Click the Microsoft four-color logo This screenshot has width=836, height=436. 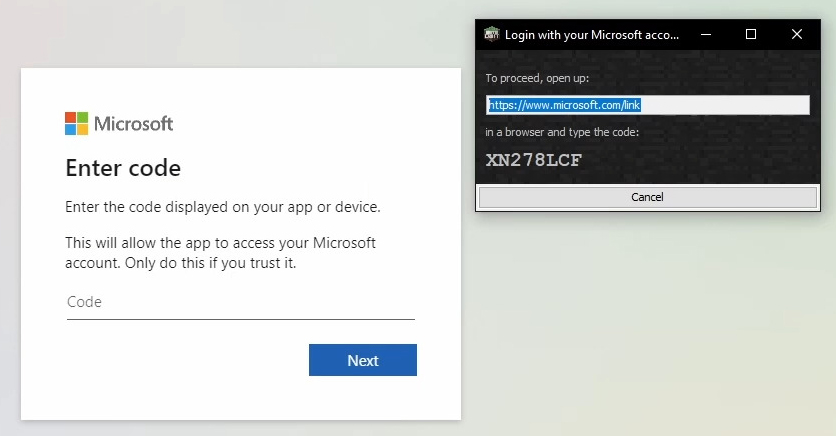click(77, 124)
